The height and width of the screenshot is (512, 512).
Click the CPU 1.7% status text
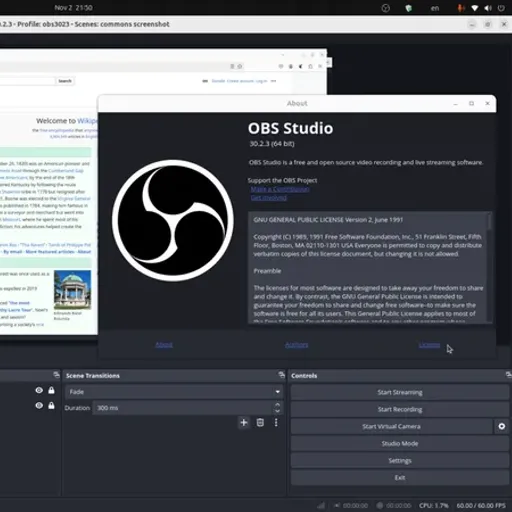coord(433,506)
